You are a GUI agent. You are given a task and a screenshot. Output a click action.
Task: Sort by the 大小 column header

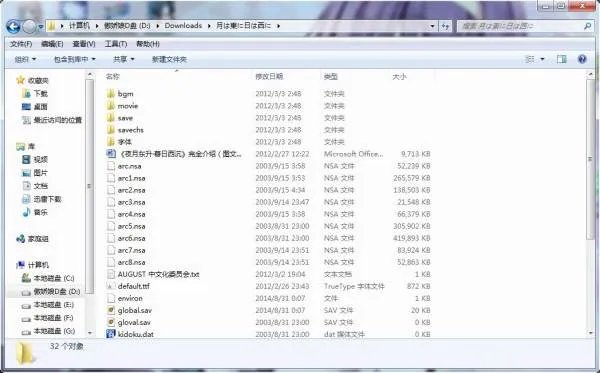[x=399, y=77]
